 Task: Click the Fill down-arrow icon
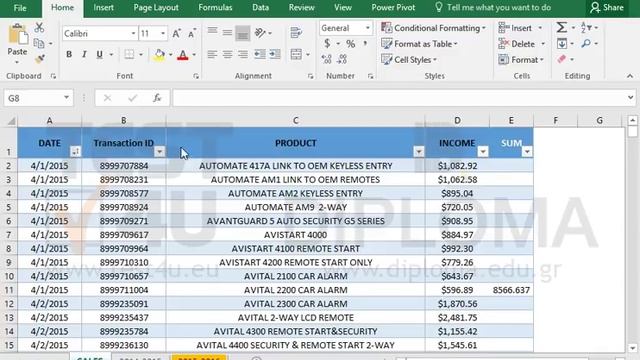point(562,43)
